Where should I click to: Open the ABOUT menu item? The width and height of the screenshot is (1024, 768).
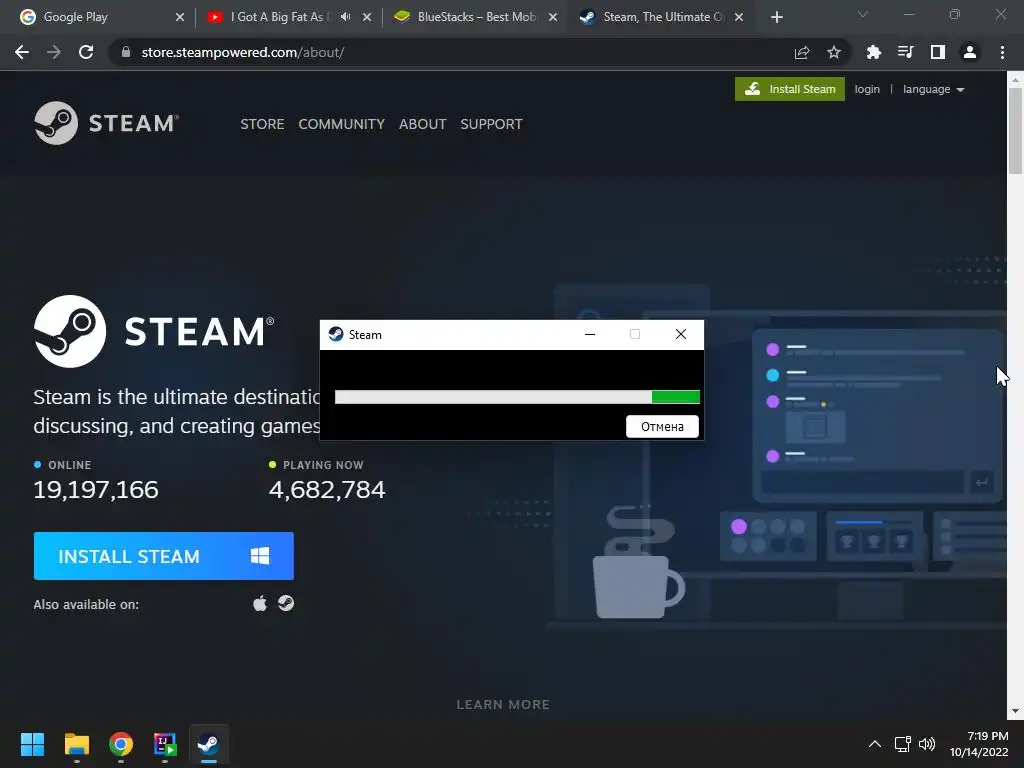point(423,124)
